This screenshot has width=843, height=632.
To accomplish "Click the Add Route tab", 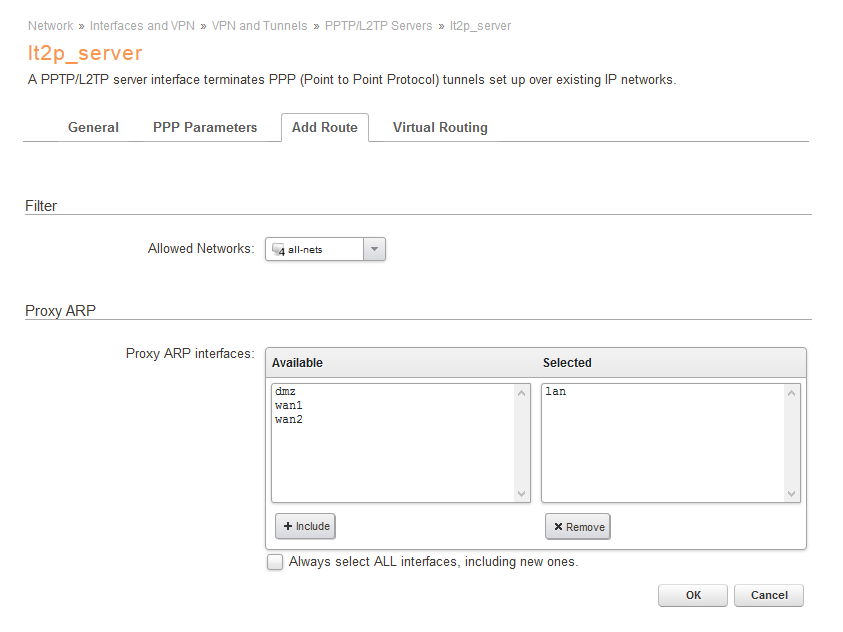I will pos(325,128).
